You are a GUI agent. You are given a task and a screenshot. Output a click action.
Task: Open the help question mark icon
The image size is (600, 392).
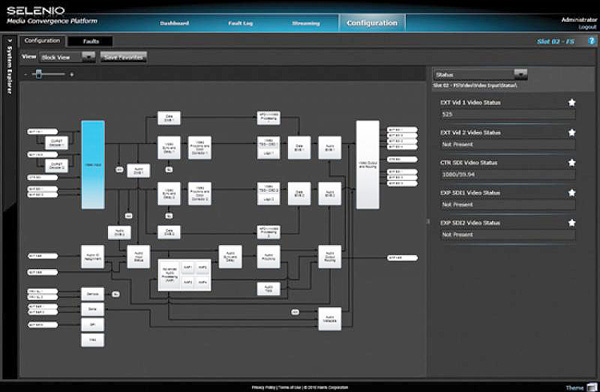(592, 41)
